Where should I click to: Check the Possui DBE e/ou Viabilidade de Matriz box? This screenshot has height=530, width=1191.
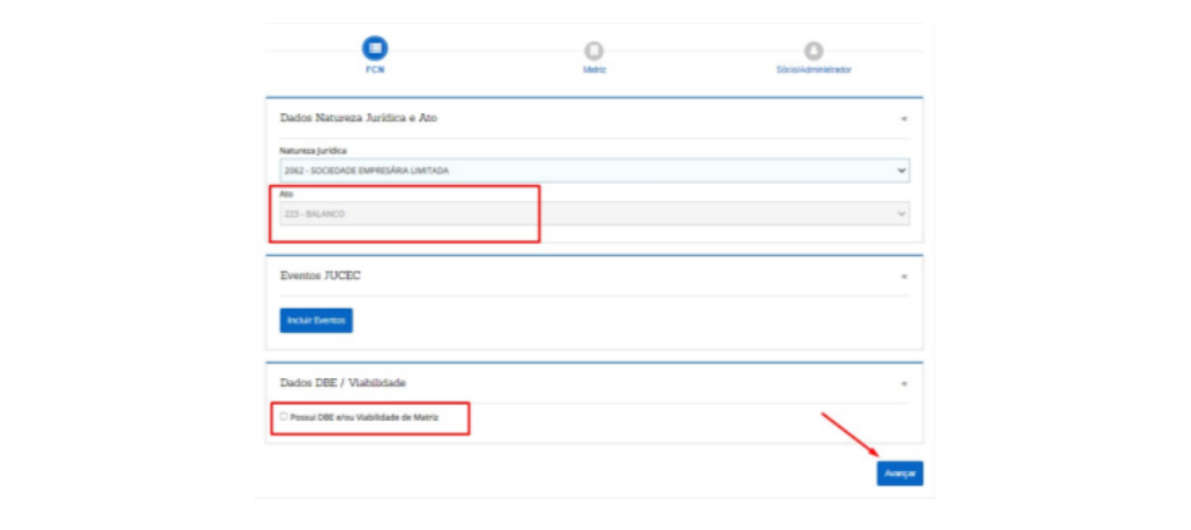[284, 416]
